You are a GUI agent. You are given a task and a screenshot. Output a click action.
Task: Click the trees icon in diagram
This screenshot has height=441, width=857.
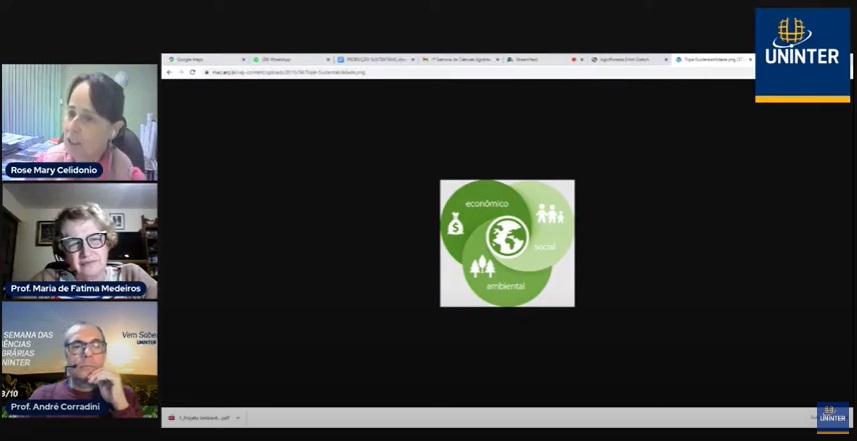coord(483,266)
